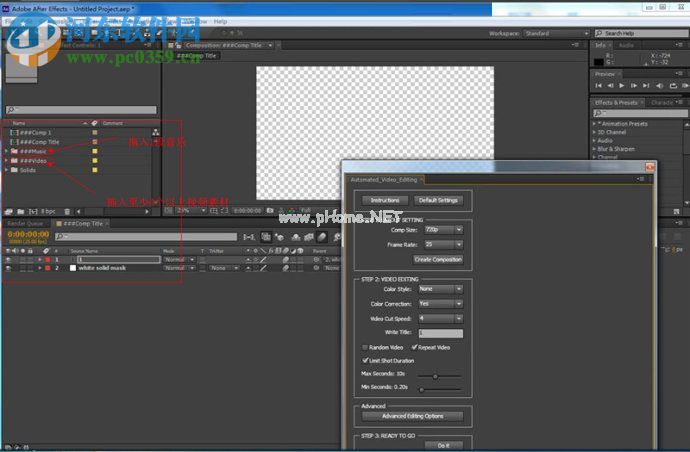The width and height of the screenshot is (690, 452).
Task: Click the ###Music folder yellow label swatch
Action: [95, 151]
